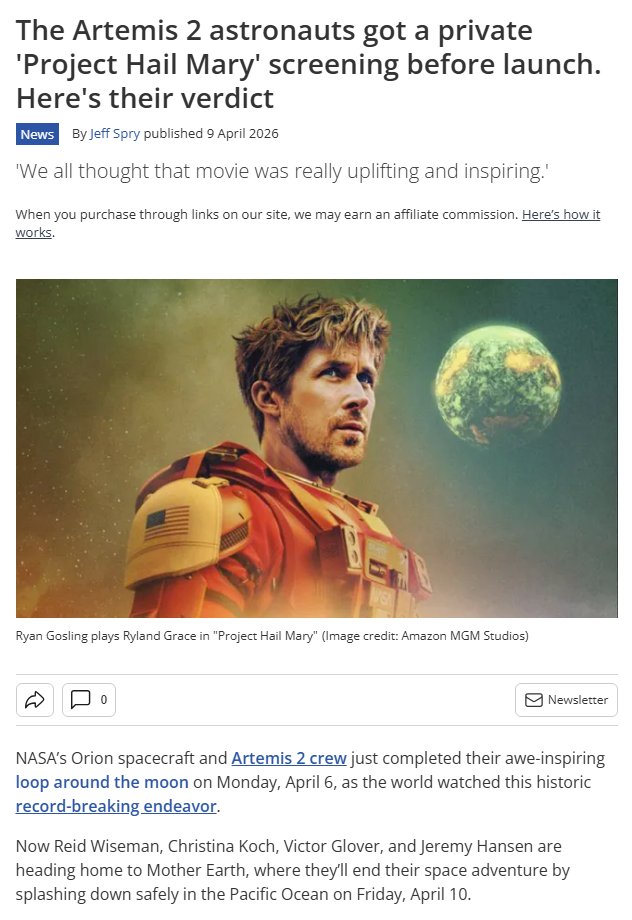The width and height of the screenshot is (632, 920).
Task: Click the published date 9 April 2026
Action: 242,134
